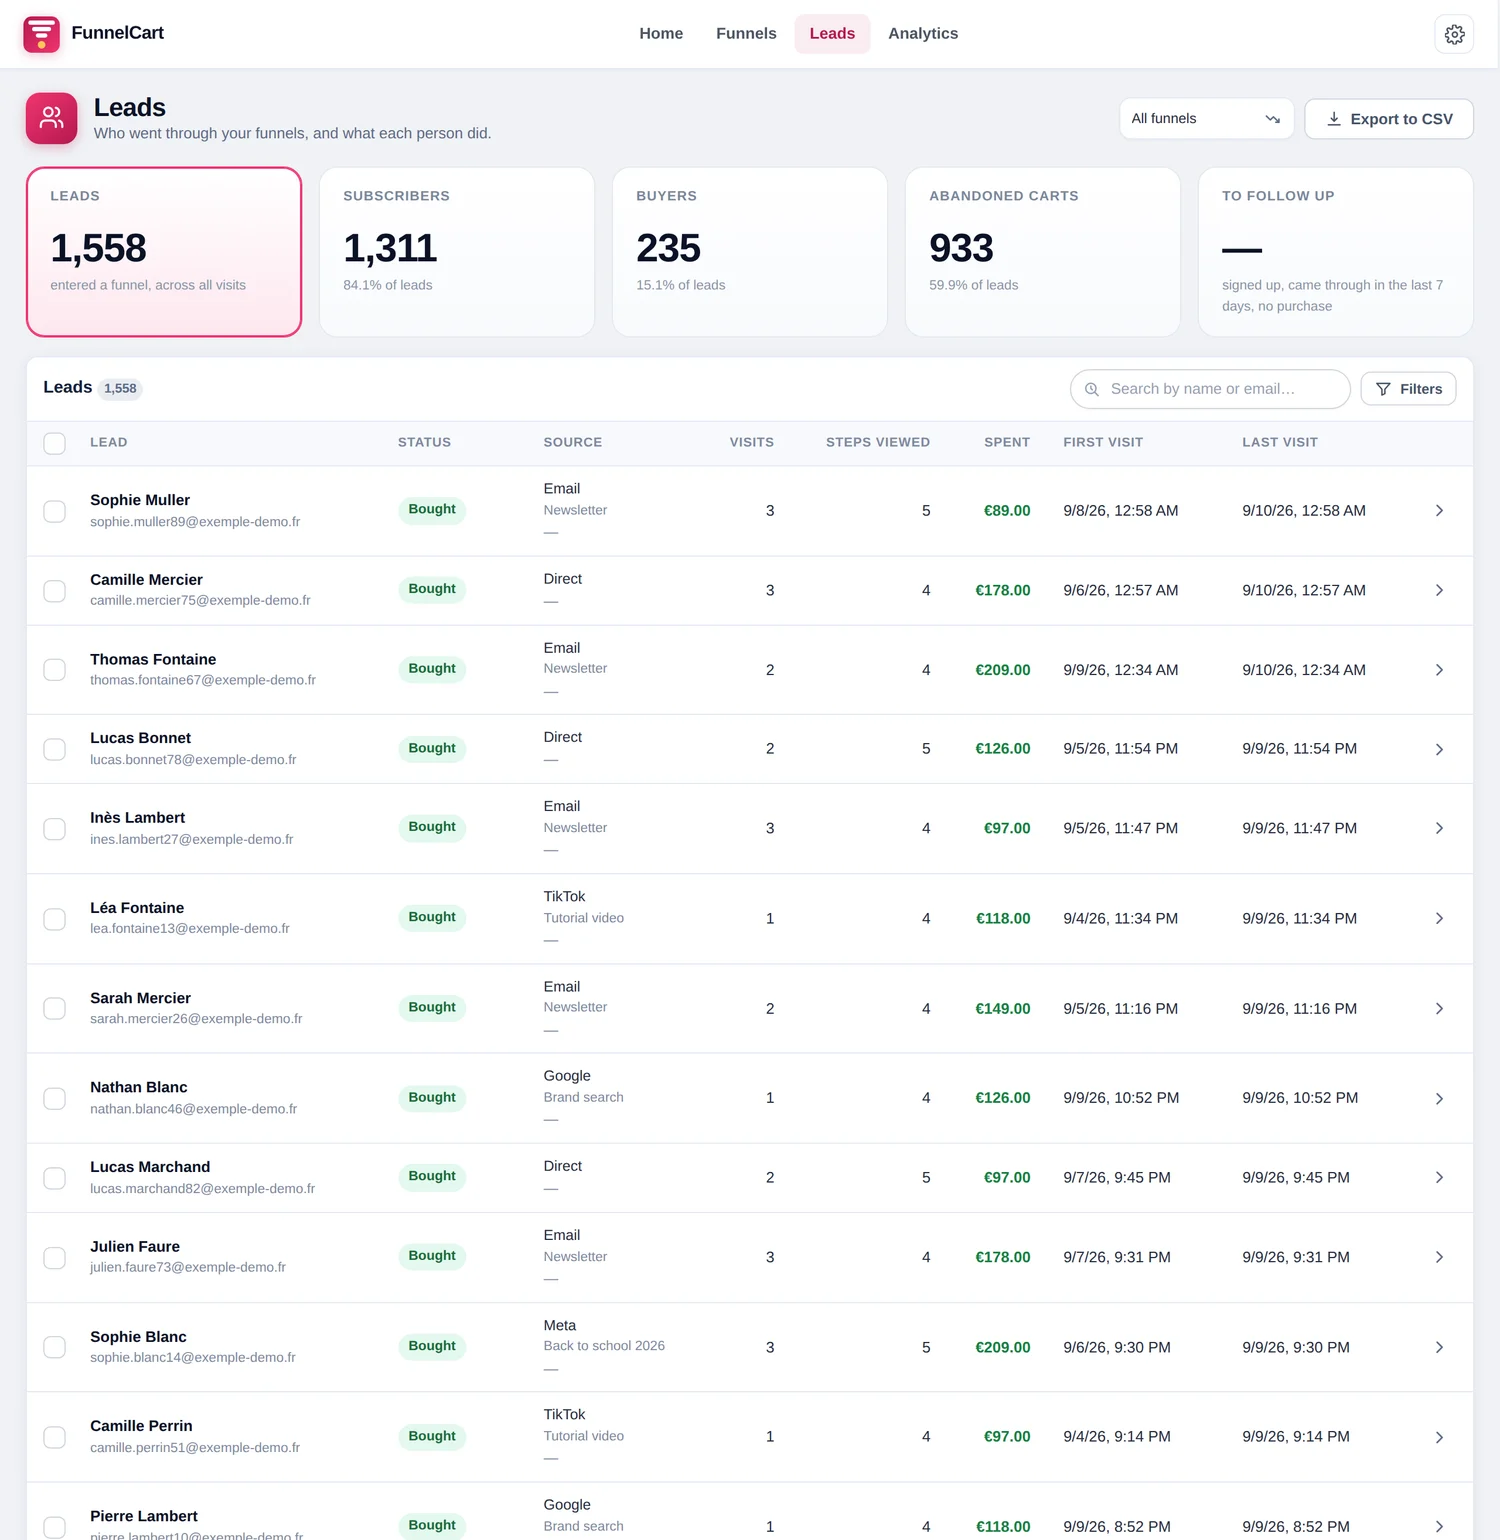
Task: Go to Sarah Mercier's details arrow
Action: tap(1439, 1008)
